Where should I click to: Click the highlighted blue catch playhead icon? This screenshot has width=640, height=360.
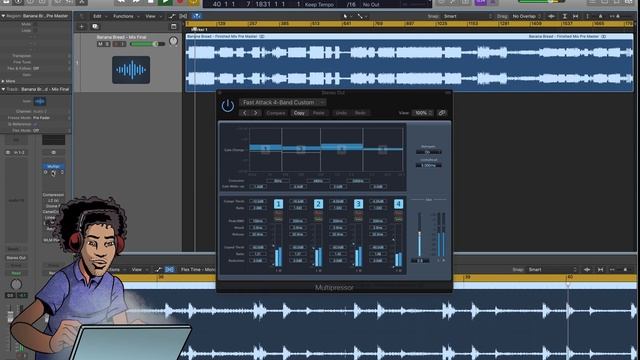click(x=196, y=16)
